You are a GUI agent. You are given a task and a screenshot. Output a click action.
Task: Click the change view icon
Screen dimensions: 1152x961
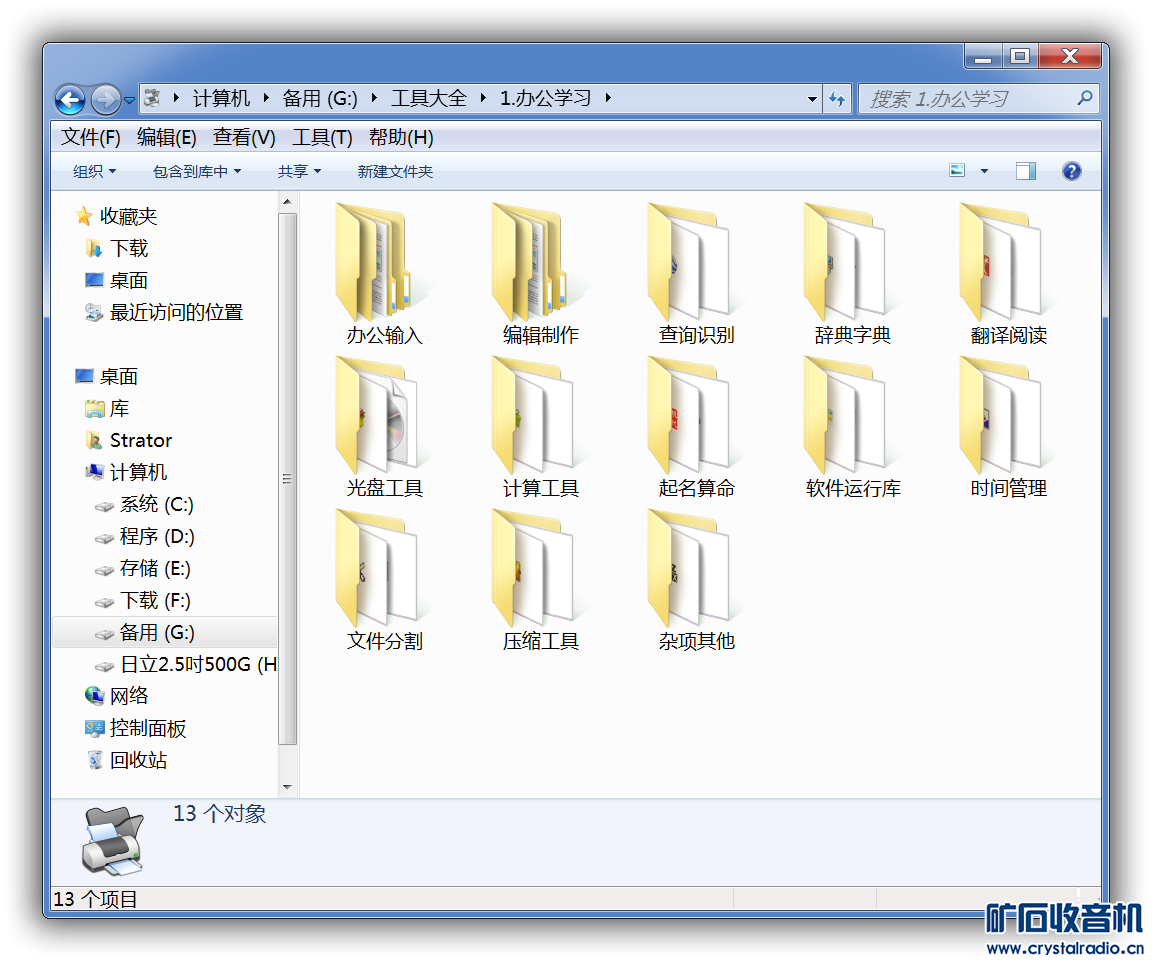[x=957, y=170]
